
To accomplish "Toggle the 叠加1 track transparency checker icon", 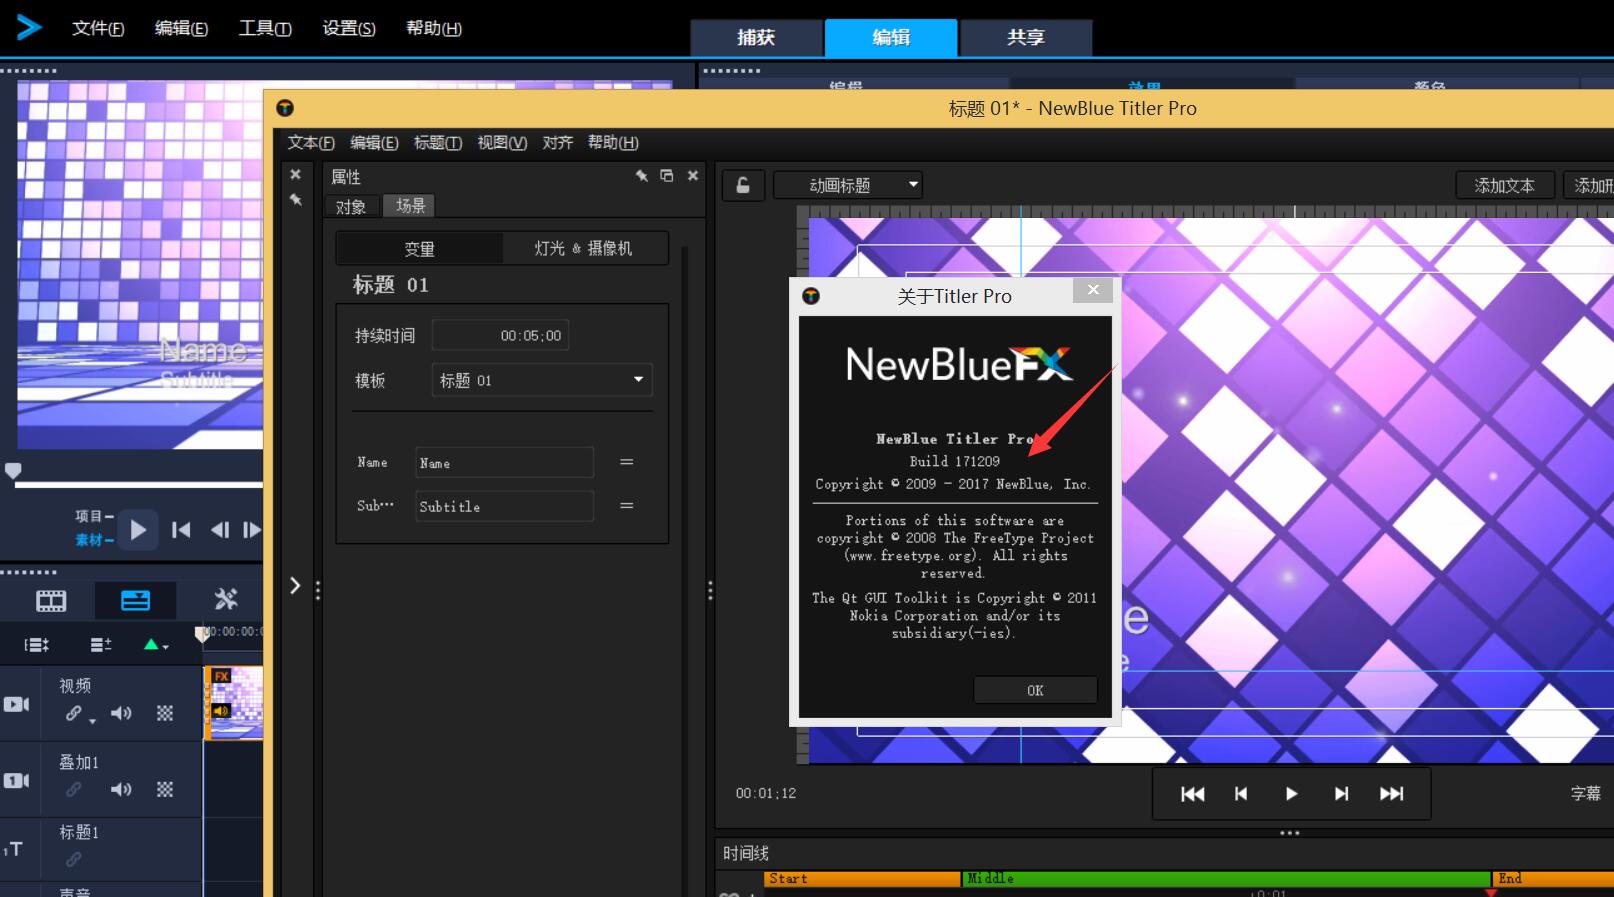I will 165,789.
